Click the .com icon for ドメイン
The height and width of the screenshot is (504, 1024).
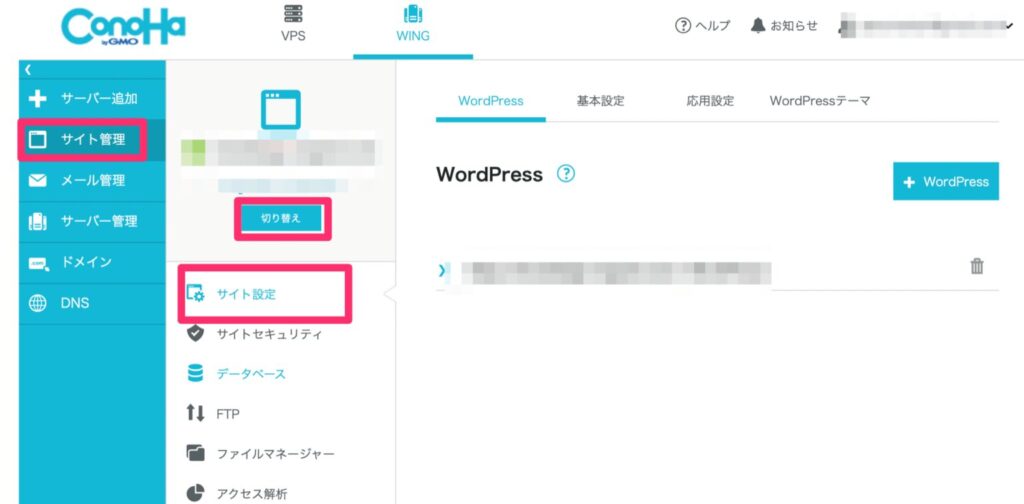point(38,263)
